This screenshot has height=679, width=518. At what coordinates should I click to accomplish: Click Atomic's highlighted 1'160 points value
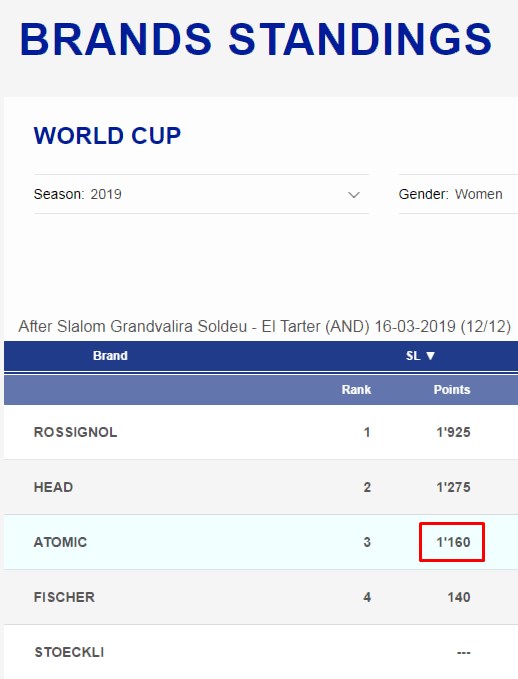click(453, 542)
